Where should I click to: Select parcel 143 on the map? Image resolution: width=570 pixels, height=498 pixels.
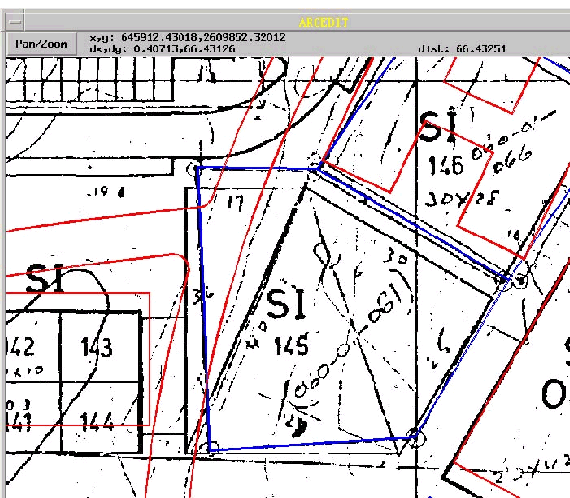pyautogui.click(x=96, y=347)
